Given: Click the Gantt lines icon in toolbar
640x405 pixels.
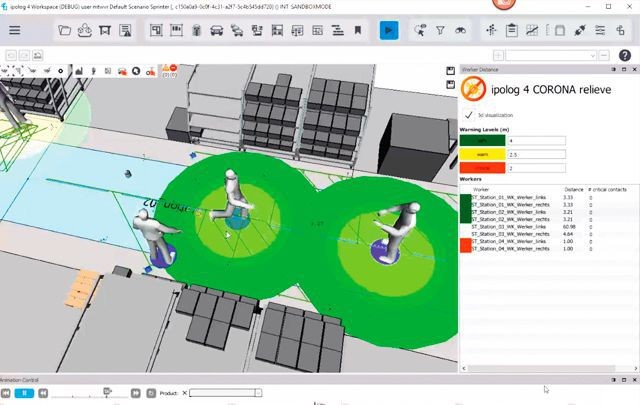Looking at the screenshot, I should click(338, 30).
